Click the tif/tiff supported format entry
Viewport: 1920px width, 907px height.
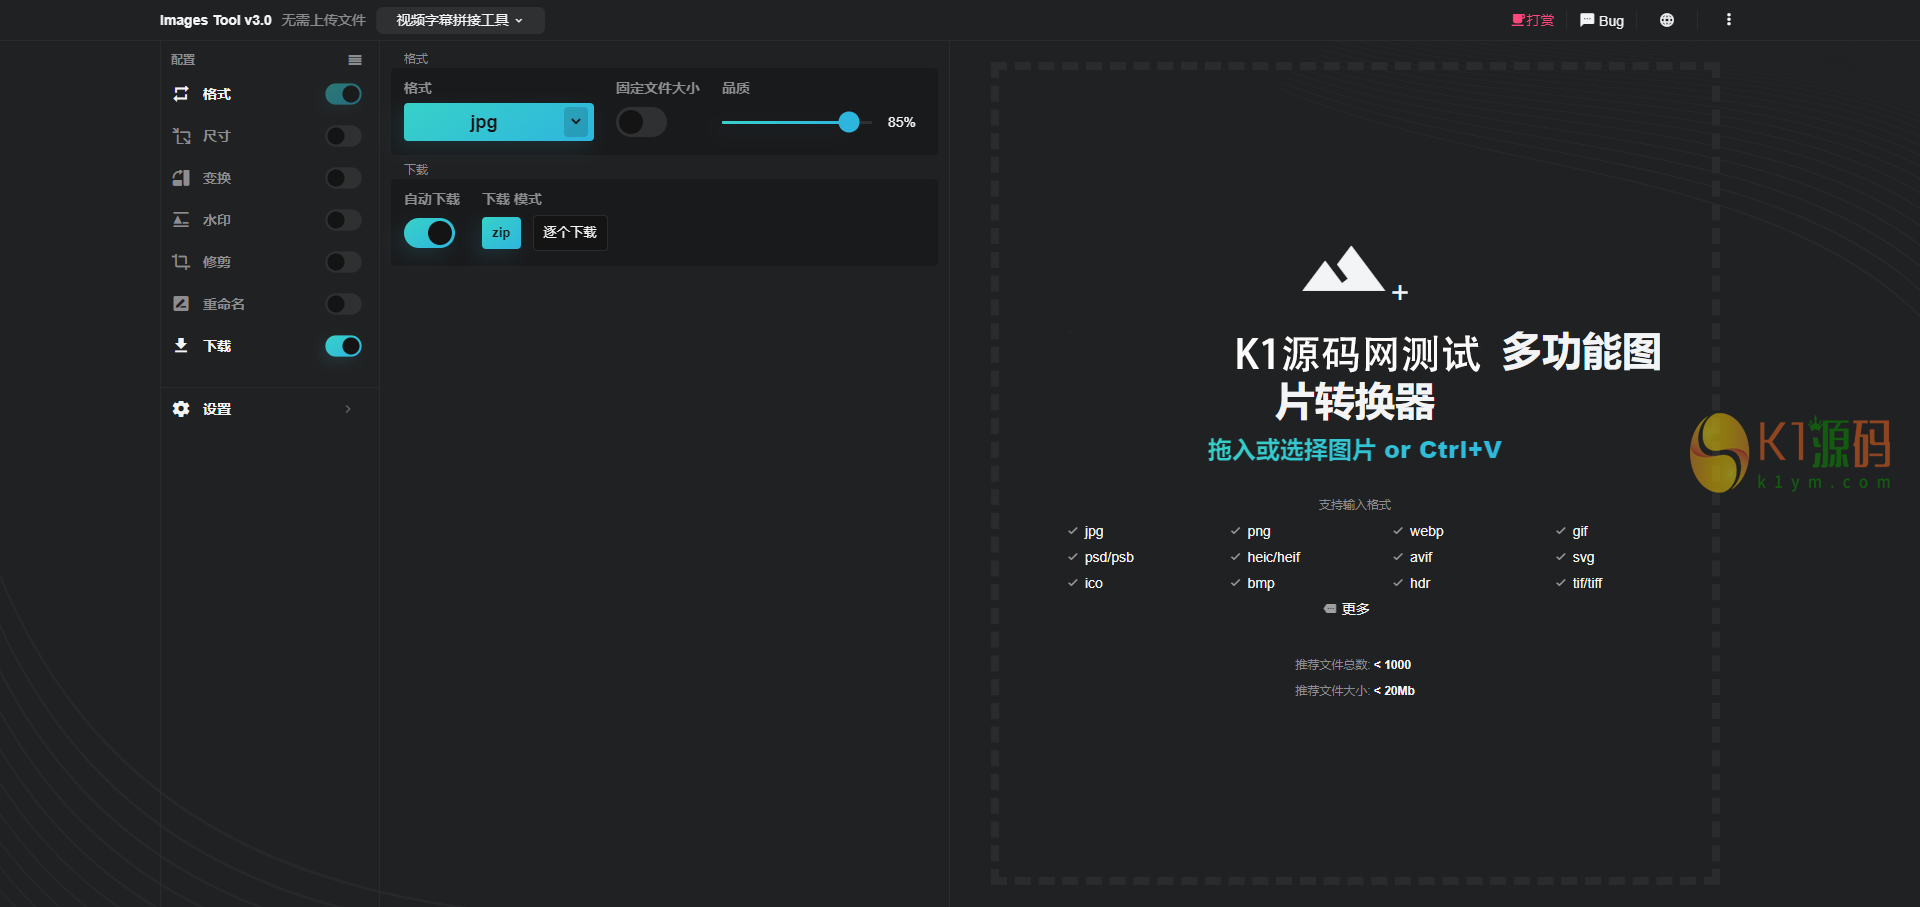1579,583
